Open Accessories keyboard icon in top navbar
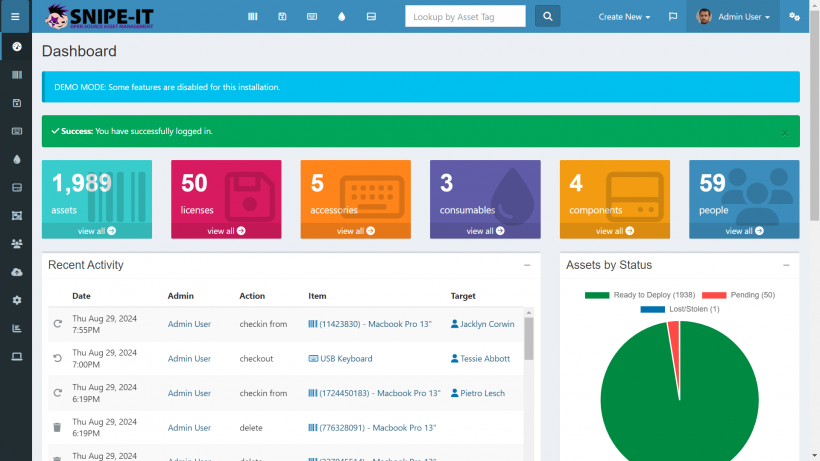 tap(312, 17)
